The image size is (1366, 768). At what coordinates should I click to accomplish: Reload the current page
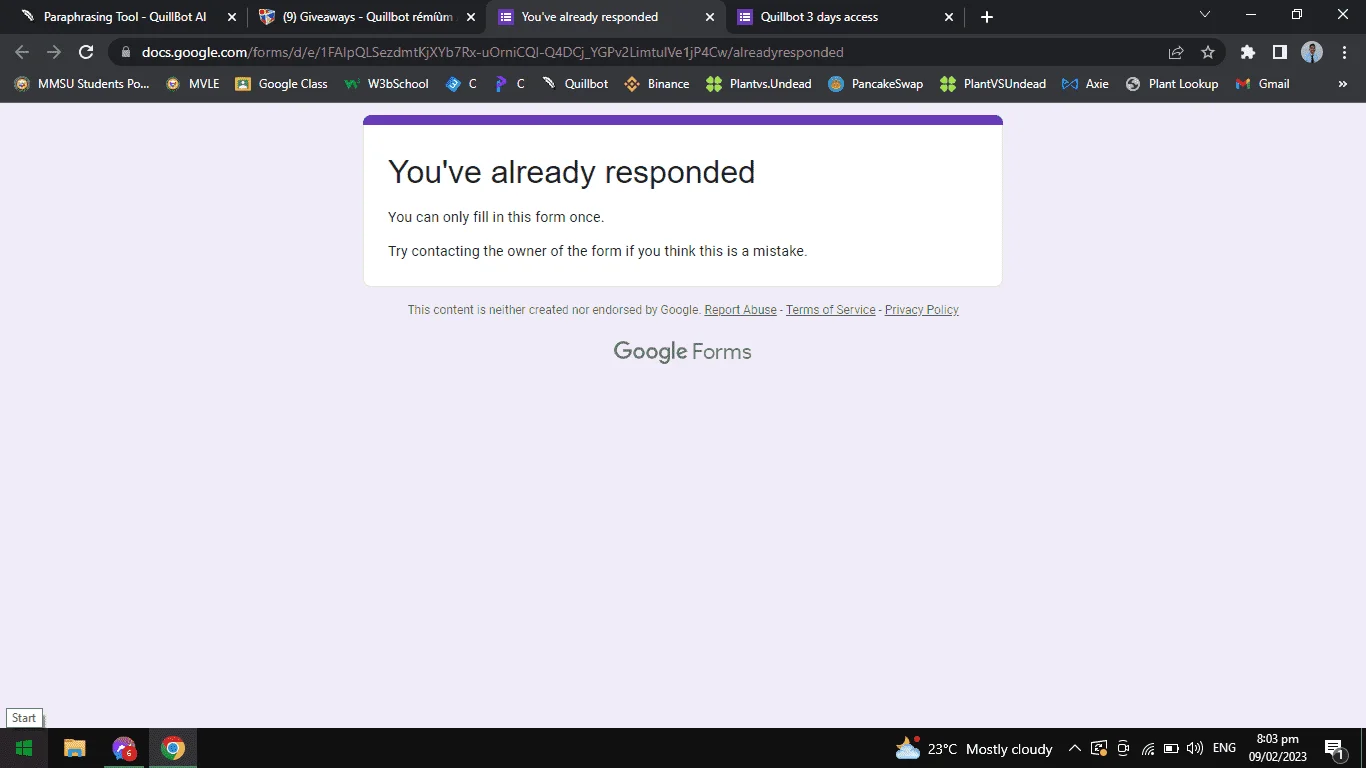point(86,52)
